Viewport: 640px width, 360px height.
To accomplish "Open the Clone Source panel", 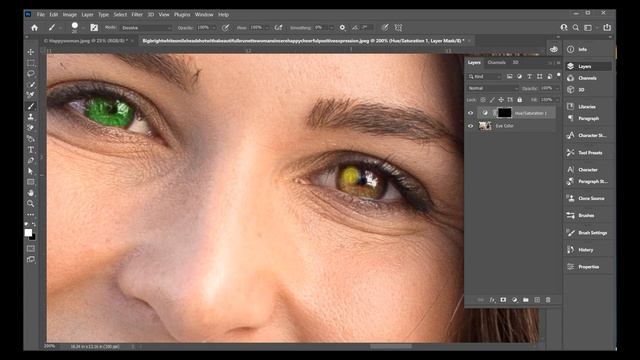I will point(591,198).
